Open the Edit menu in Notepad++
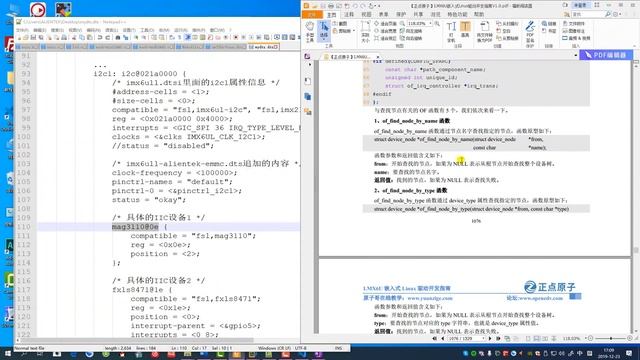The width and height of the screenshot is (640, 360). tap(40, 30)
